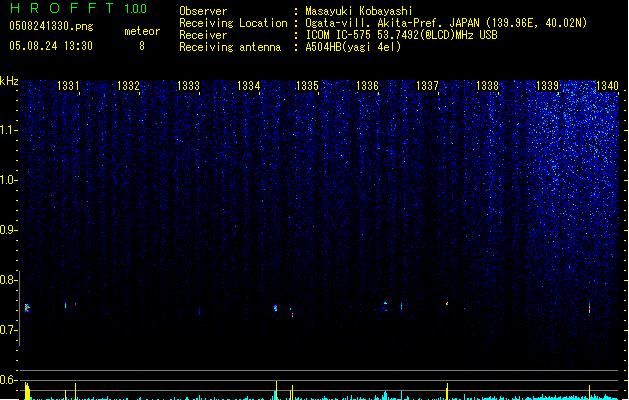
Task: Click the antenna A504HB(yagi 4el) text
Action: click(x=353, y=47)
